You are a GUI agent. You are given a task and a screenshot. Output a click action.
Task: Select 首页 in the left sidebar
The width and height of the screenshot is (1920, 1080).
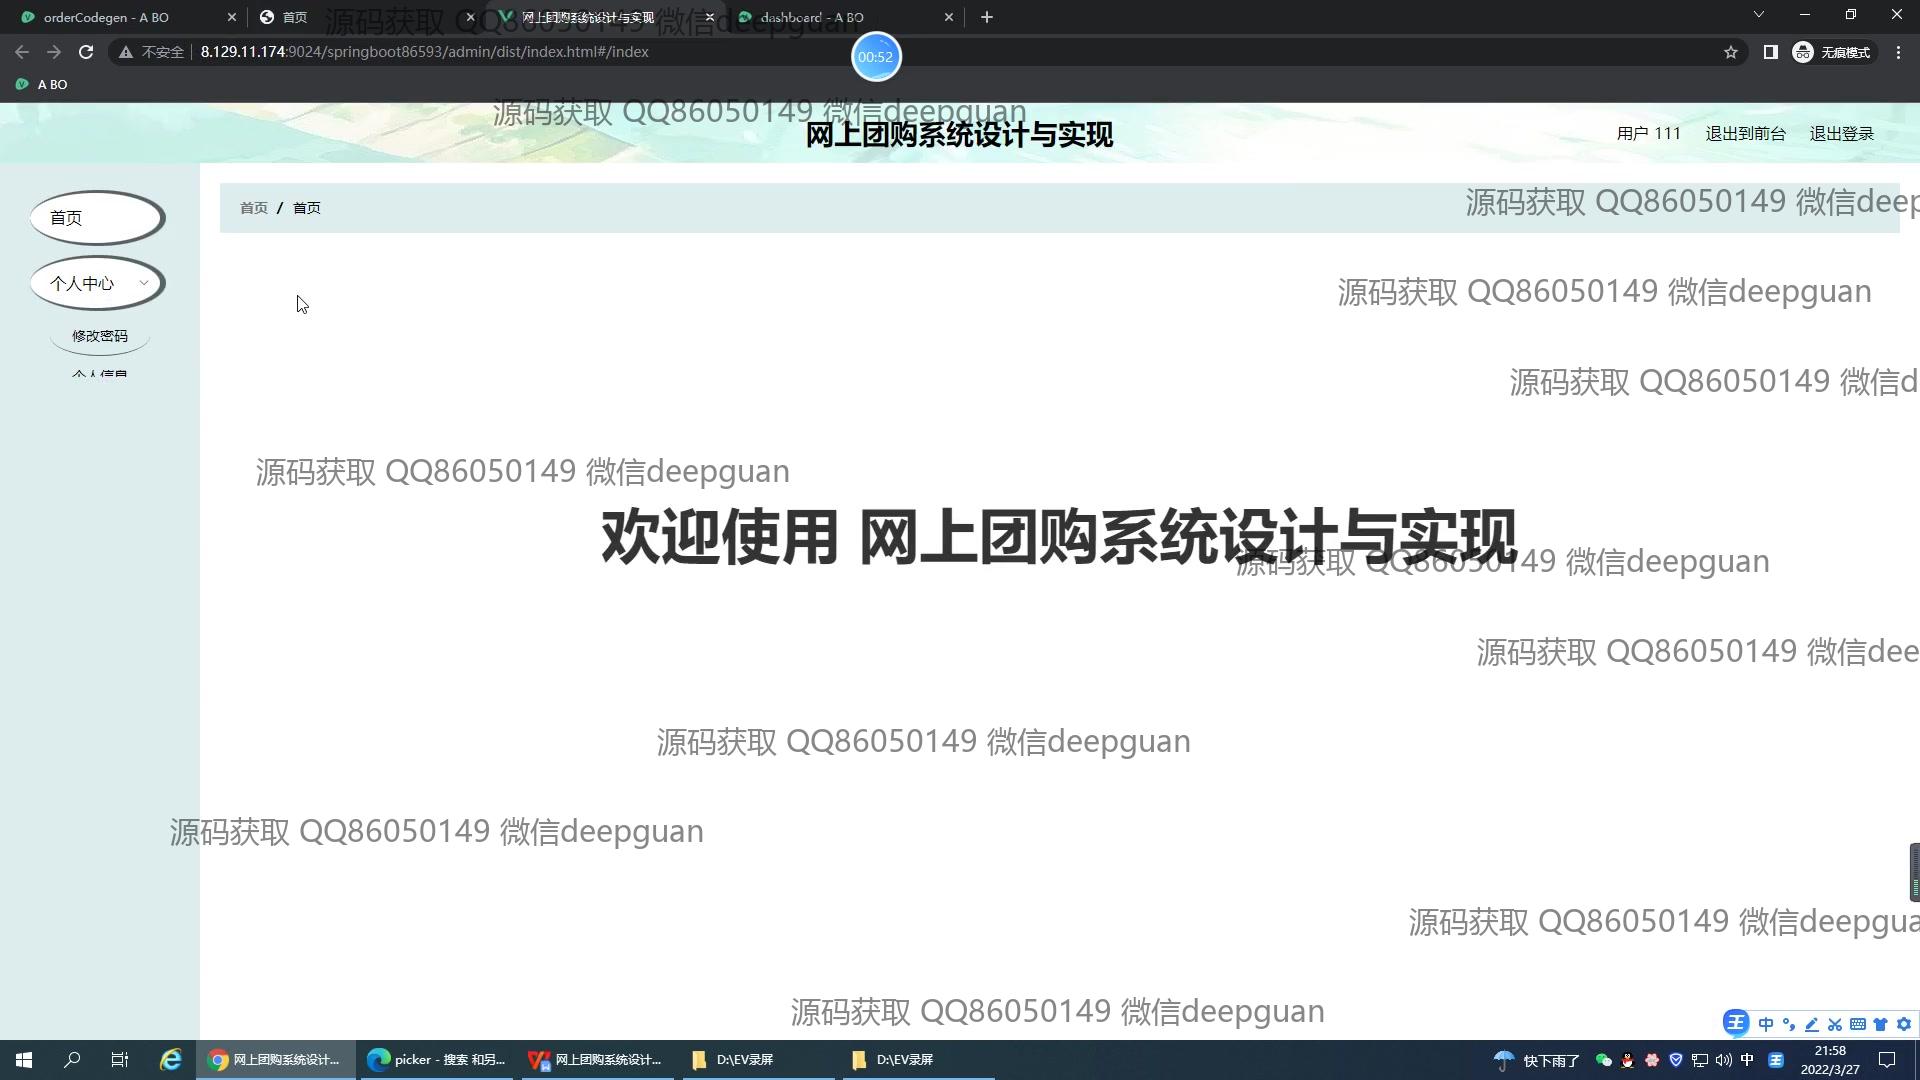[x=97, y=217]
